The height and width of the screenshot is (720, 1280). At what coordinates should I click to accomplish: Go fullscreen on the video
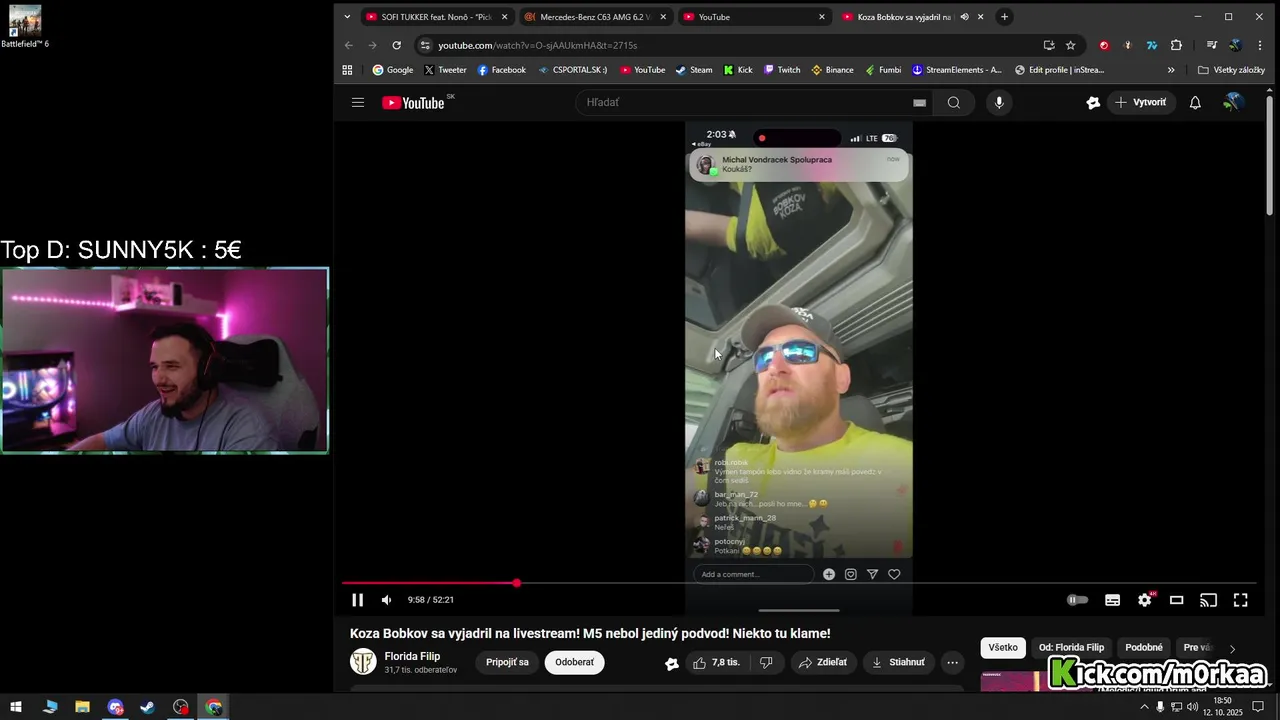click(x=1240, y=600)
